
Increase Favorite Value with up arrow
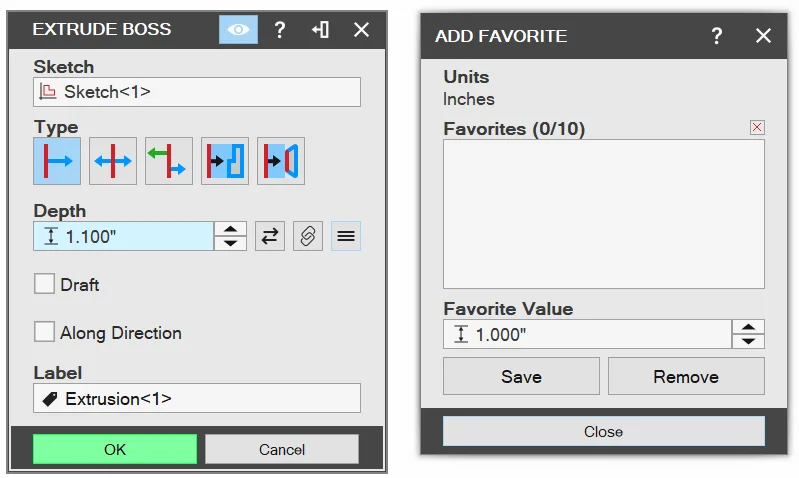point(748,328)
